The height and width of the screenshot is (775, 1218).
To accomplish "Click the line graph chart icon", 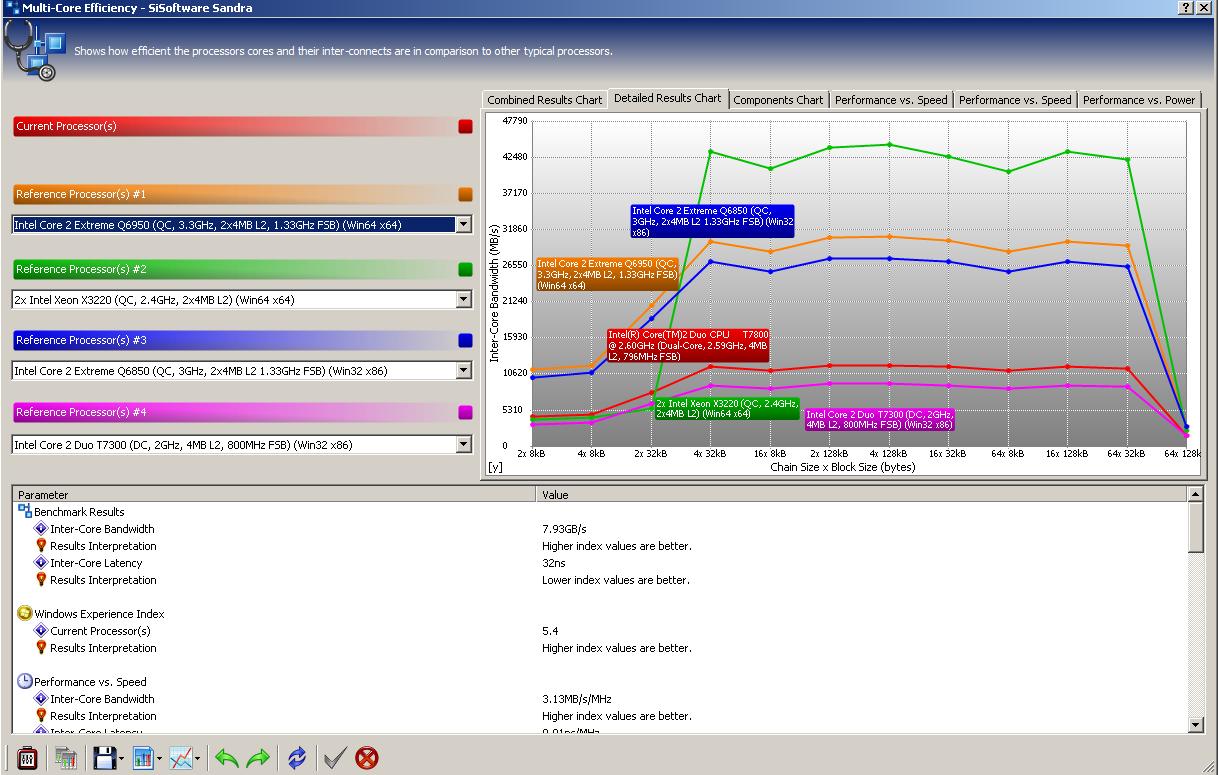I will click(181, 758).
